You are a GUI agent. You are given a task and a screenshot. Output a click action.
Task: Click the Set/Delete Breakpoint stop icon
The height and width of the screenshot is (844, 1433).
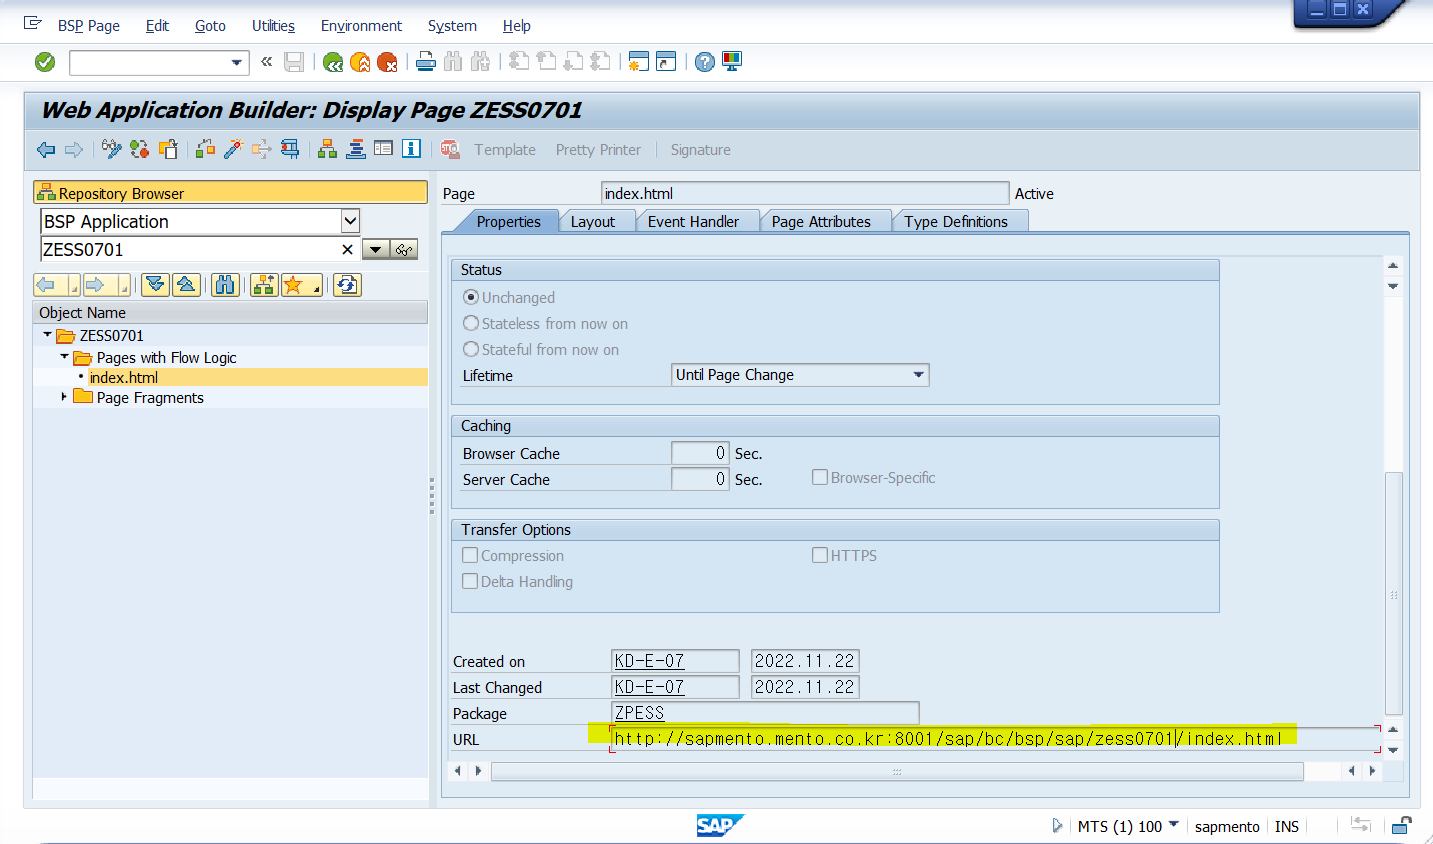coord(450,149)
